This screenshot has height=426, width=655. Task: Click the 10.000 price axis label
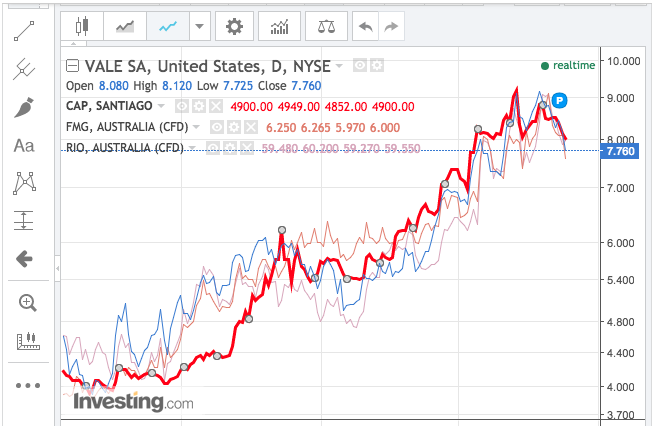(623, 61)
